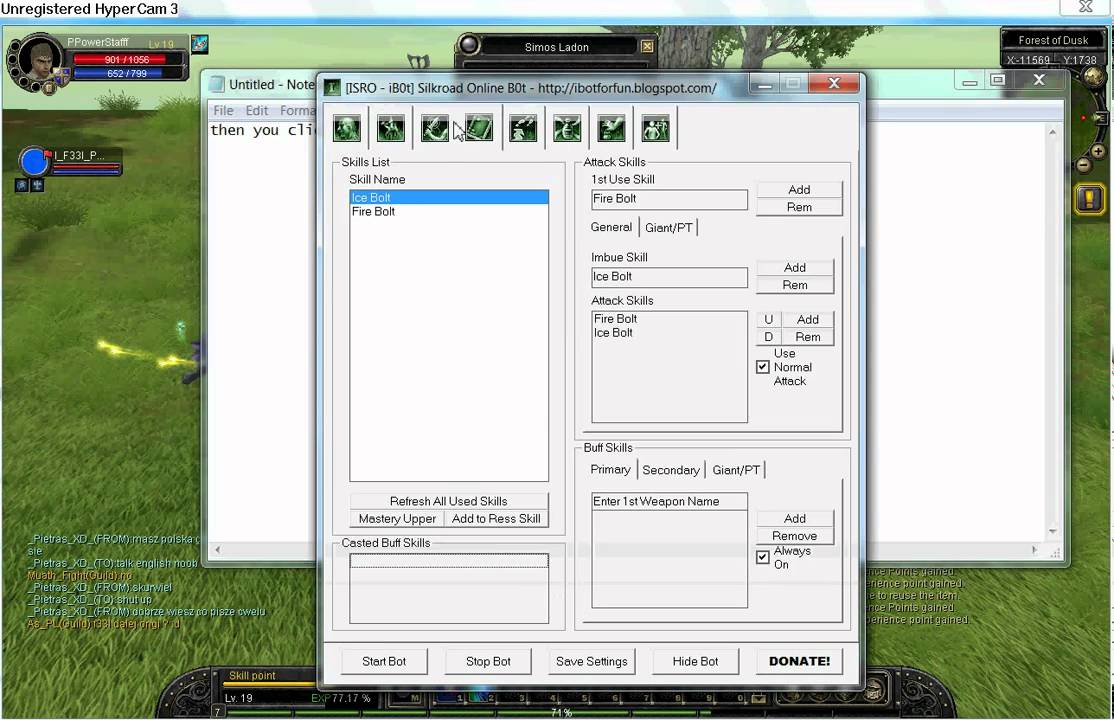Click Refresh All Used Skills button
The height and width of the screenshot is (720, 1114).
(x=448, y=501)
